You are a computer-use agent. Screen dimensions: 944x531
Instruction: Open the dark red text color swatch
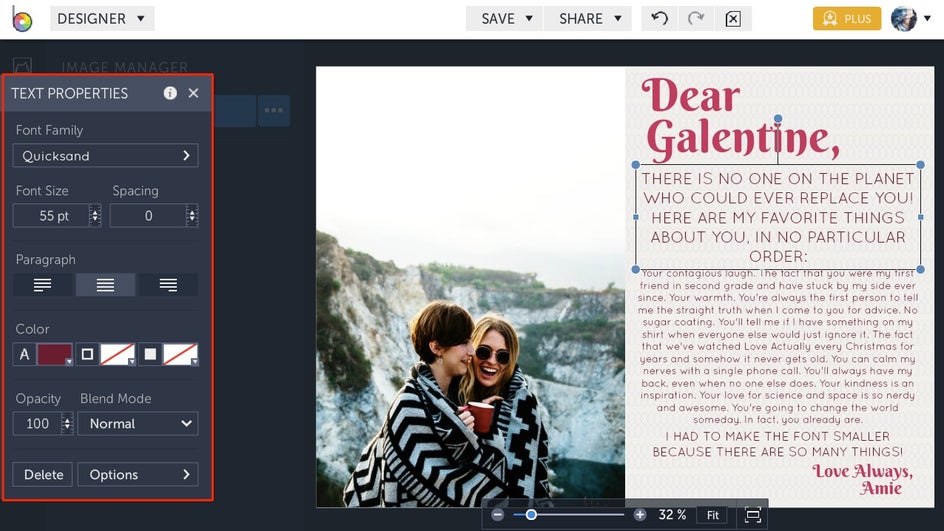point(55,354)
